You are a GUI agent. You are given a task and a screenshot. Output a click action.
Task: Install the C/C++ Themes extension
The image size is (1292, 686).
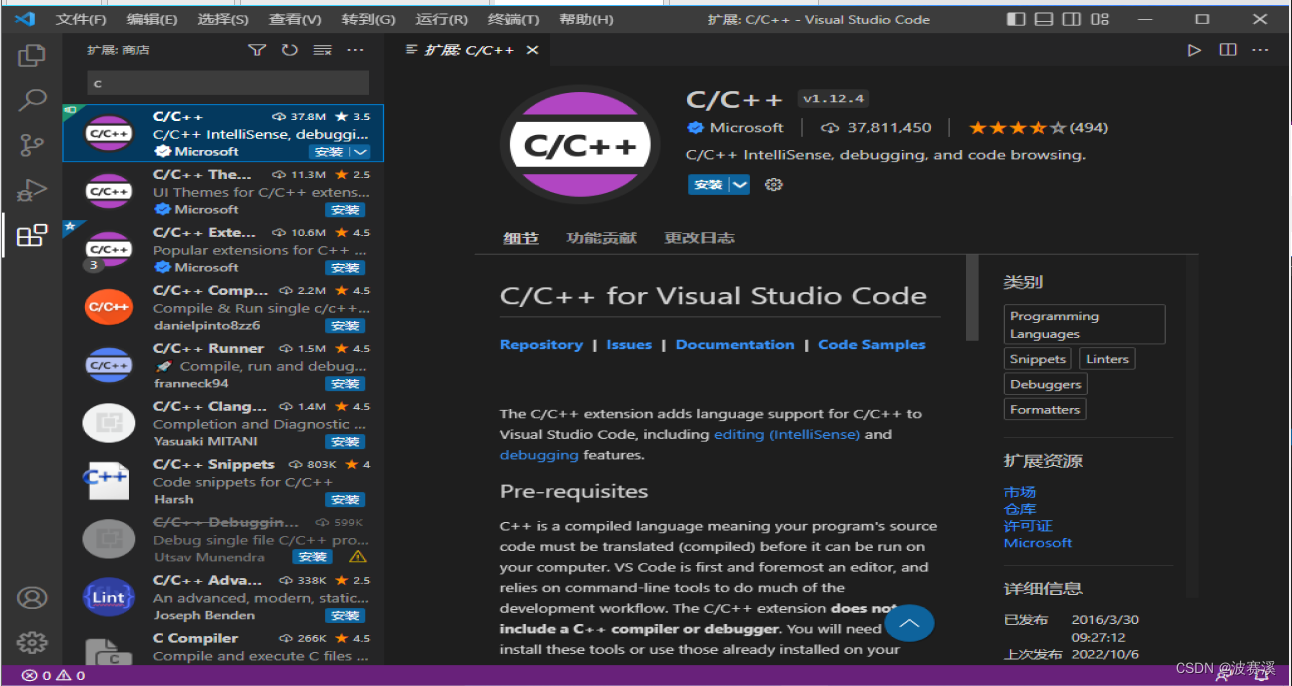[x=345, y=210]
